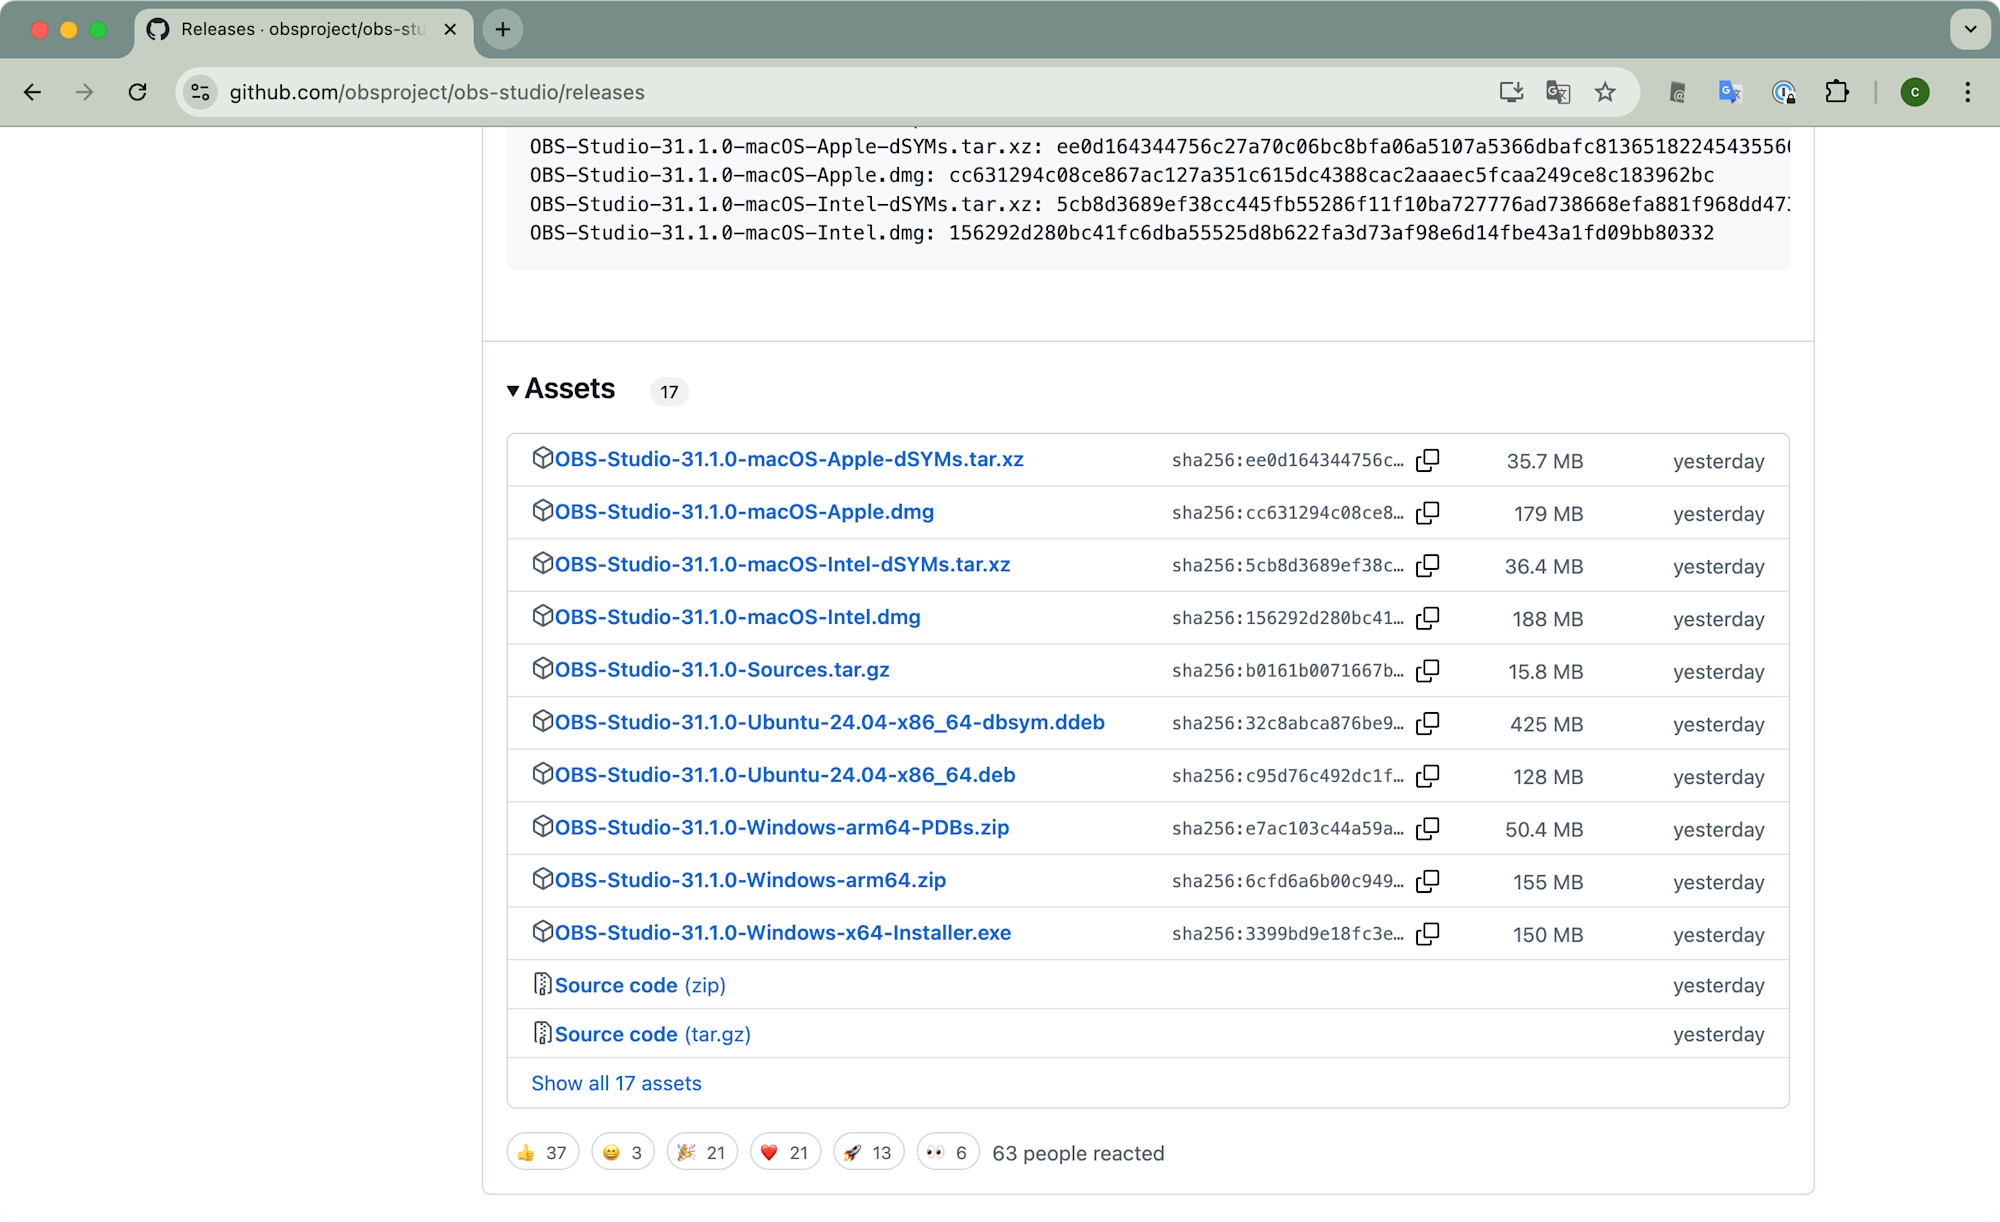Click 63 people reacted text

coord(1078,1153)
